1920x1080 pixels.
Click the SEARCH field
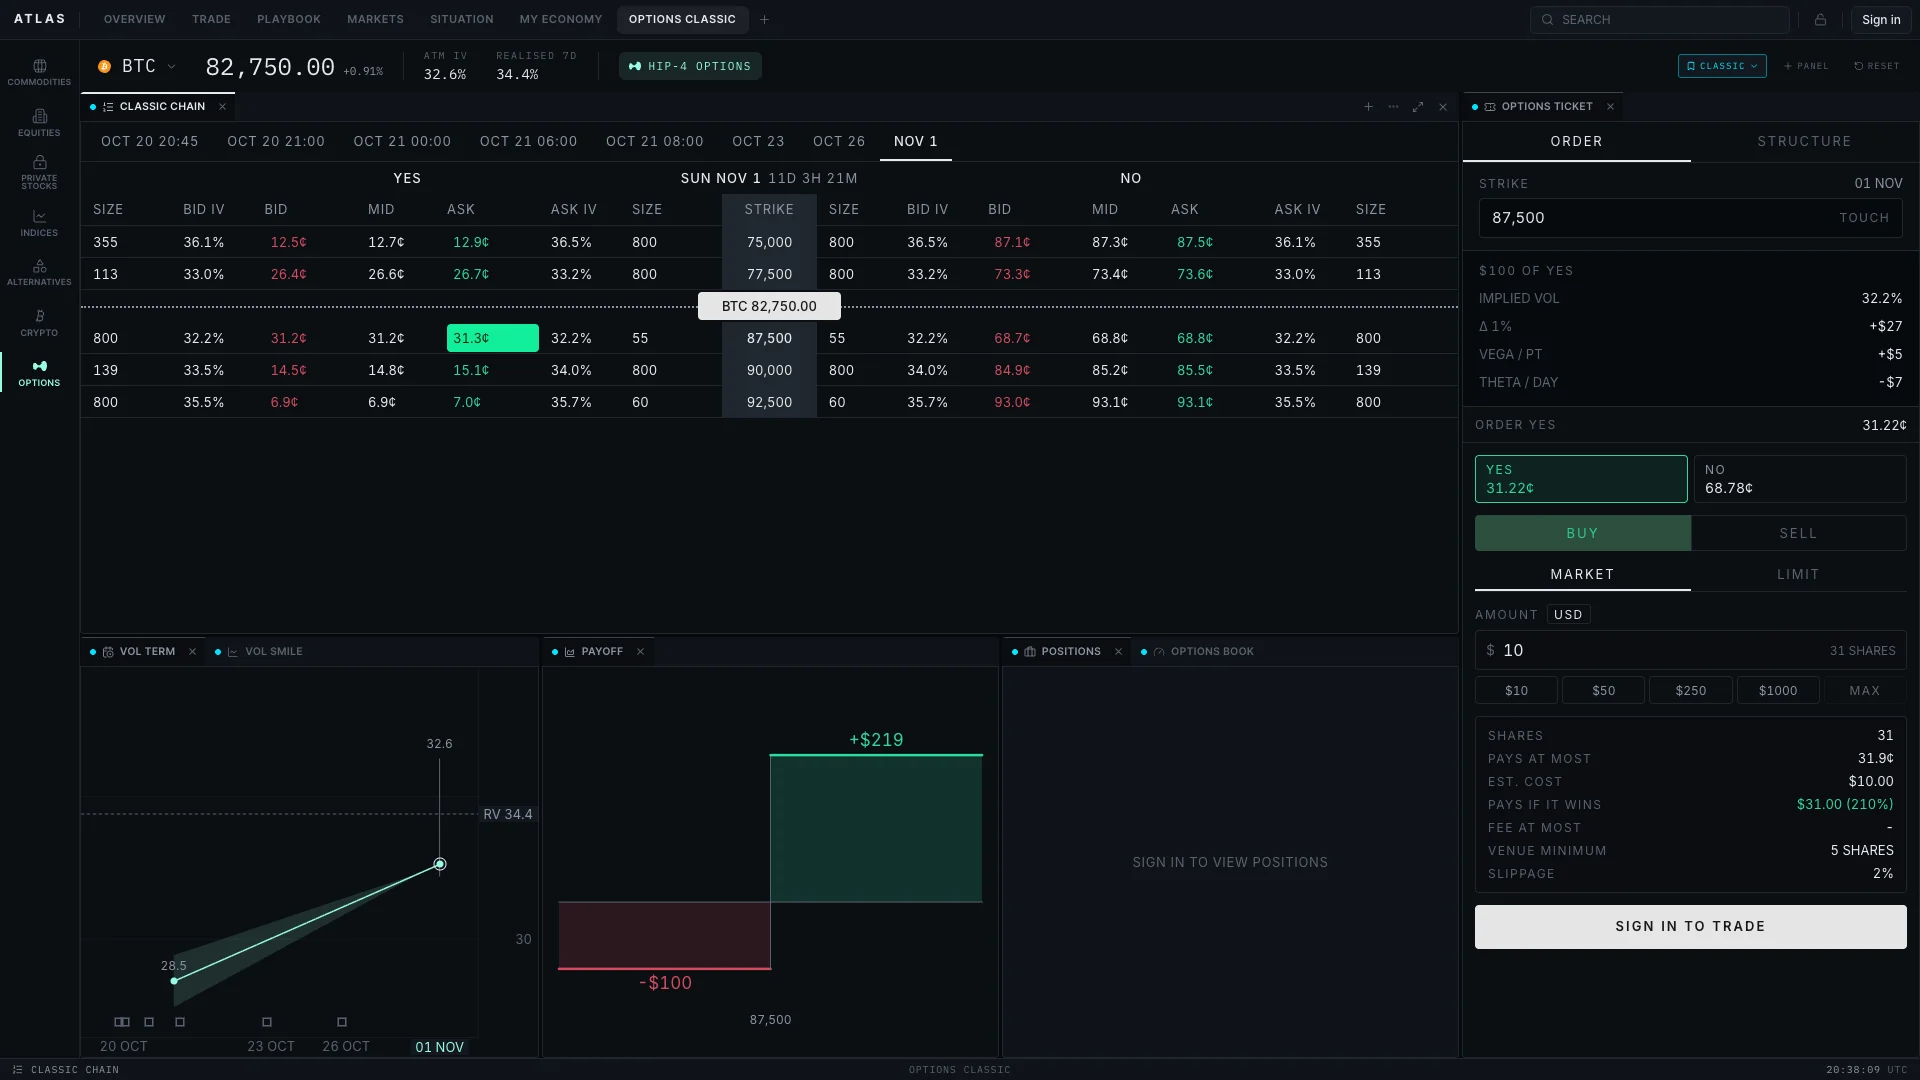pos(1660,20)
